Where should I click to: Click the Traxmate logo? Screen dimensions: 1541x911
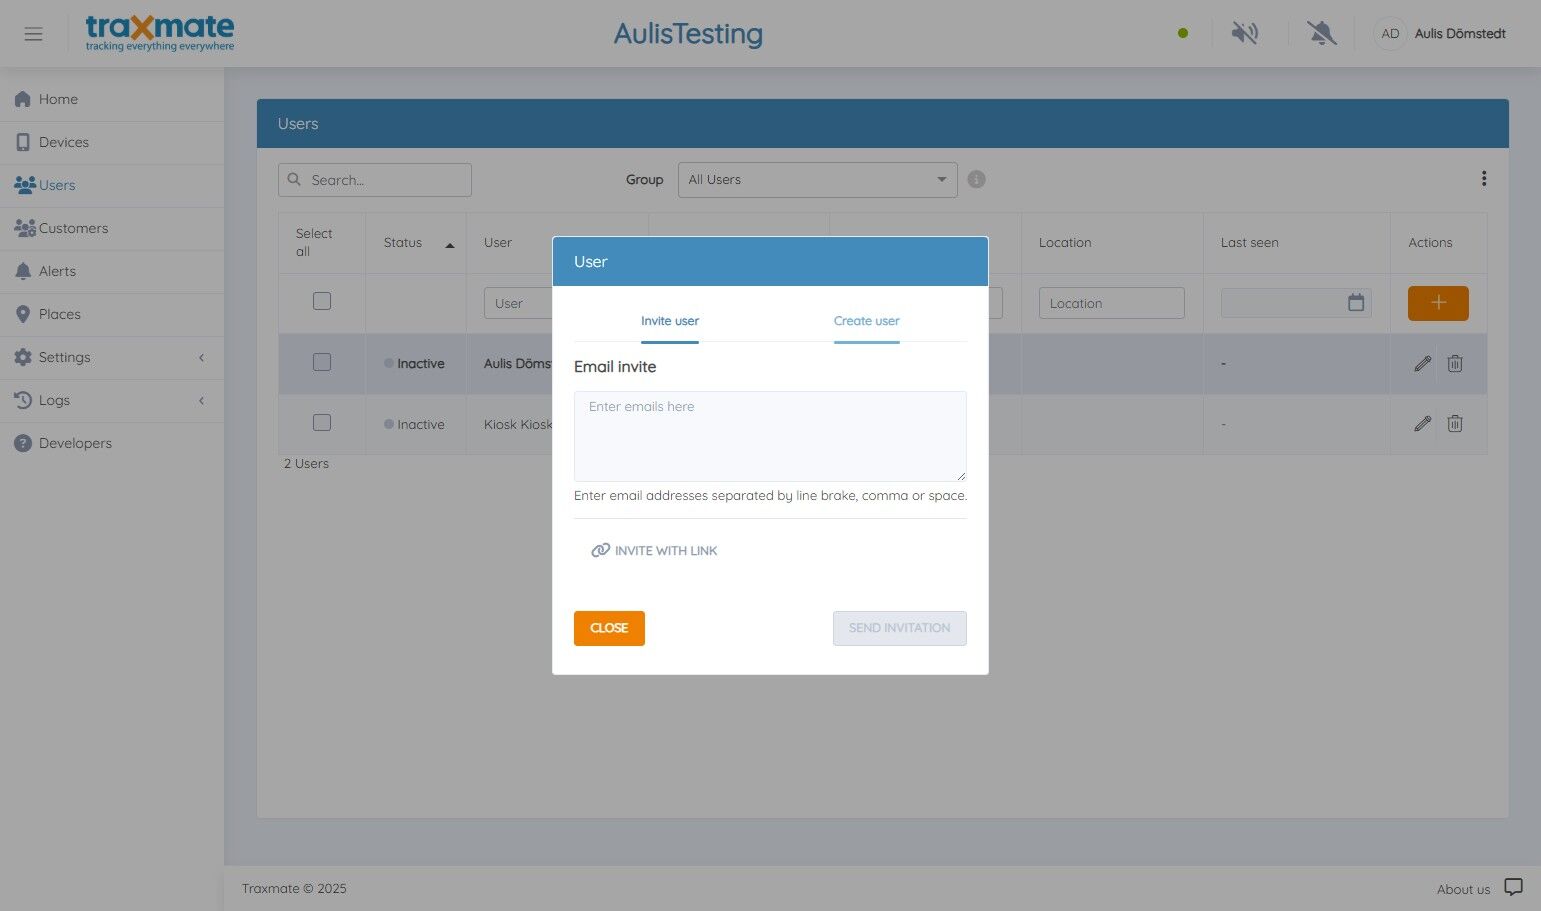click(x=160, y=33)
